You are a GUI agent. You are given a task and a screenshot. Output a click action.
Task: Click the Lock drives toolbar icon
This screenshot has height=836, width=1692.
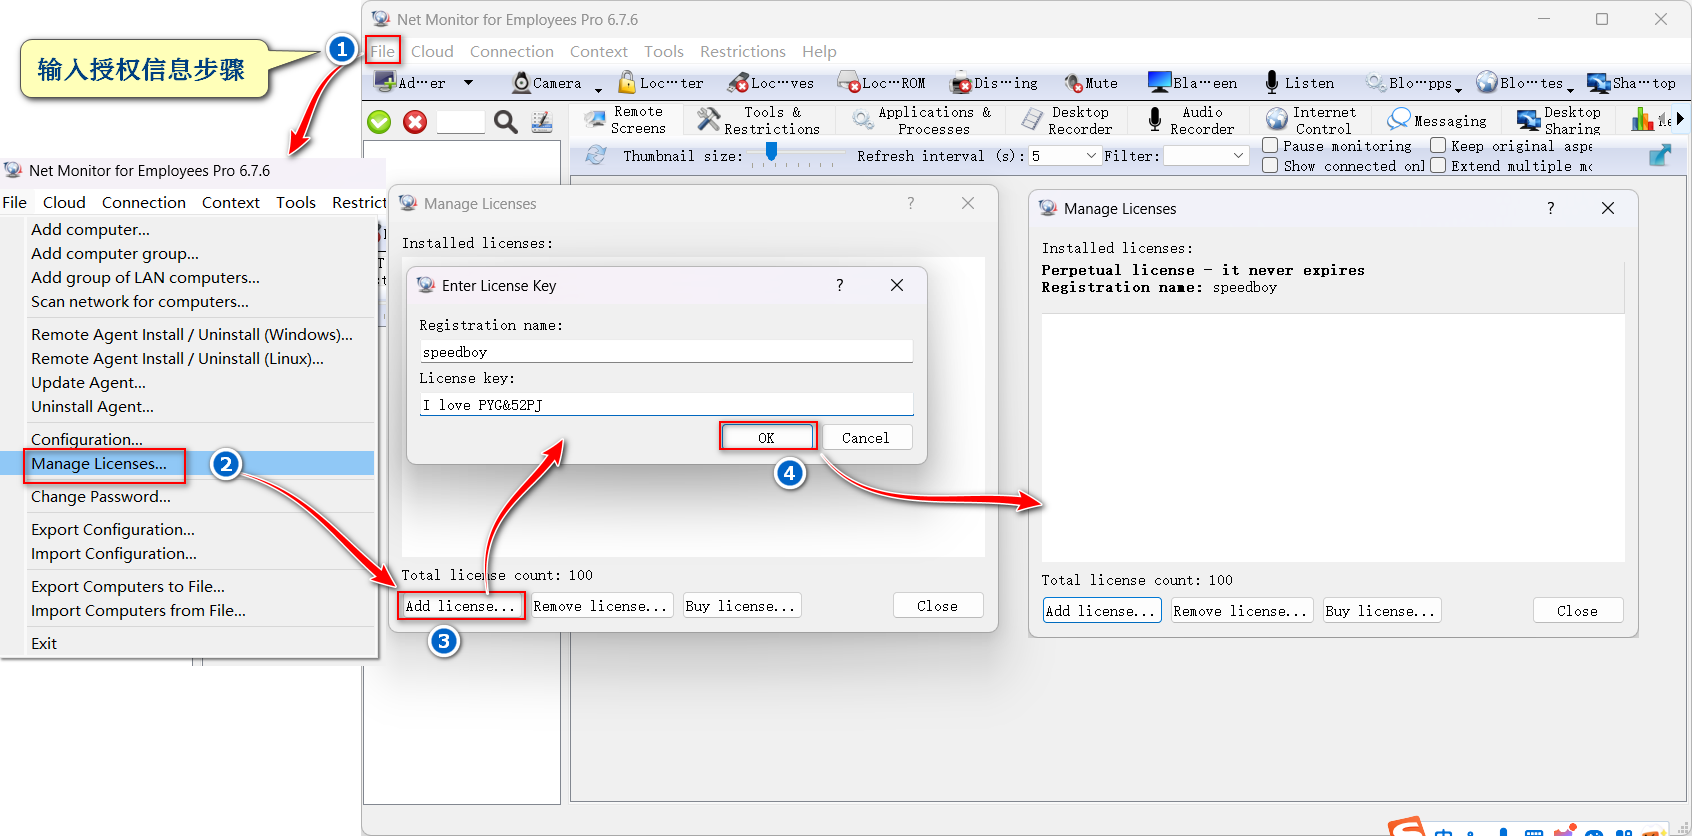click(x=739, y=83)
